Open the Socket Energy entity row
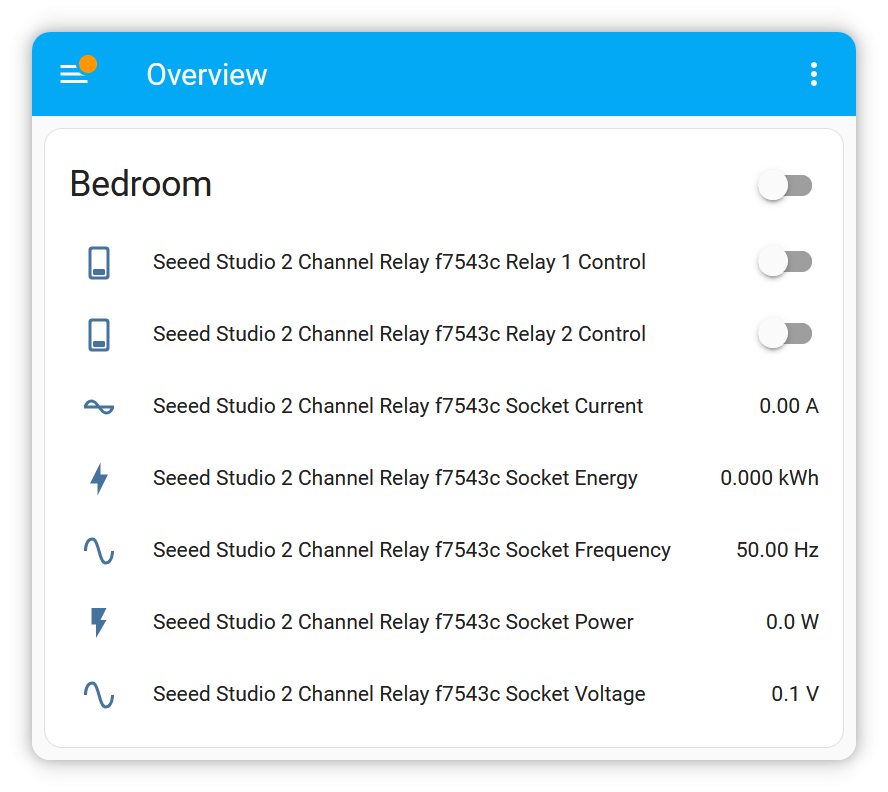888x792 pixels. coord(451,478)
